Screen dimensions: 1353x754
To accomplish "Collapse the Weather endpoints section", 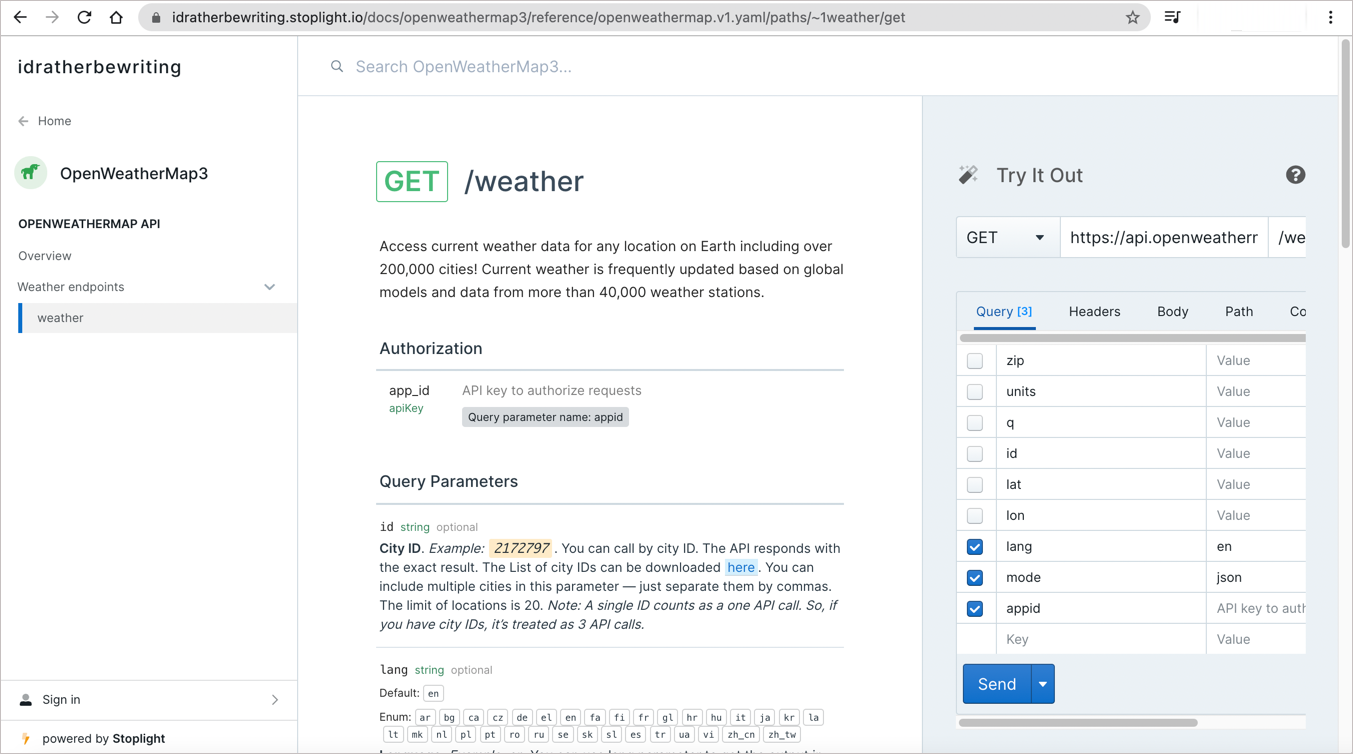I will coord(270,286).
